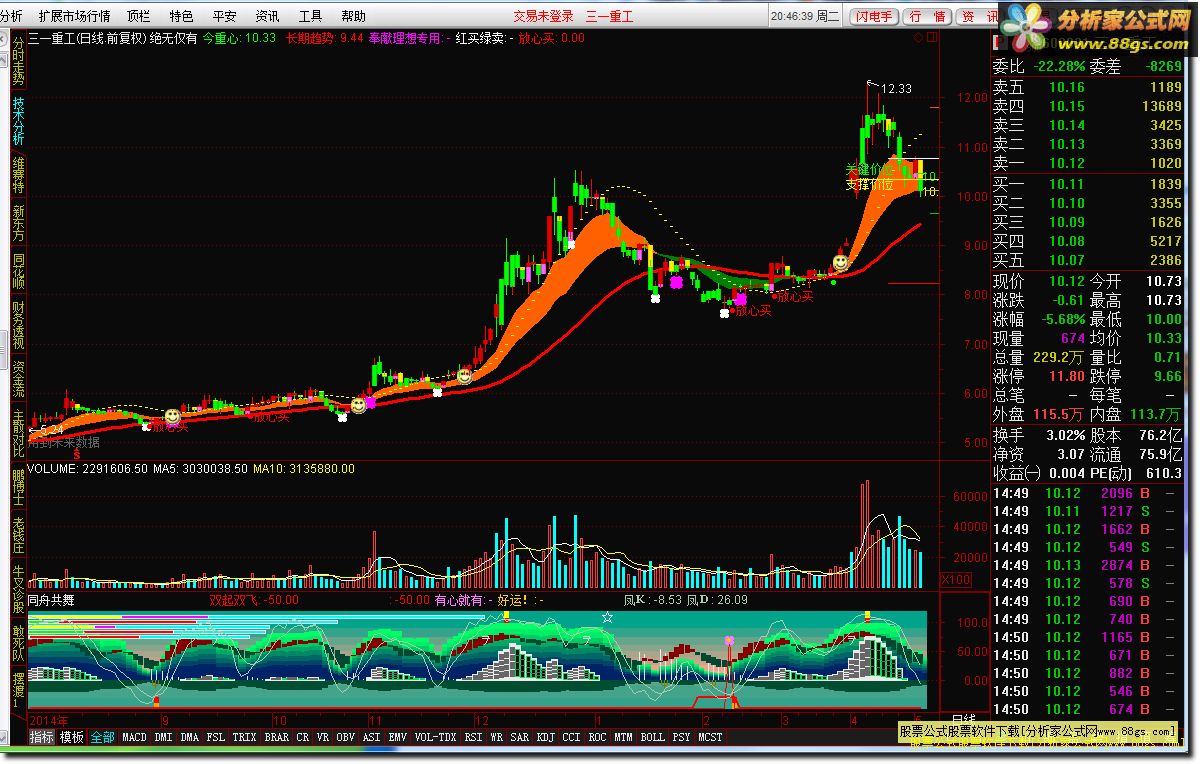The width and height of the screenshot is (1200, 764).
Task: Open the 老钱庄 side tab
Action: (18, 536)
